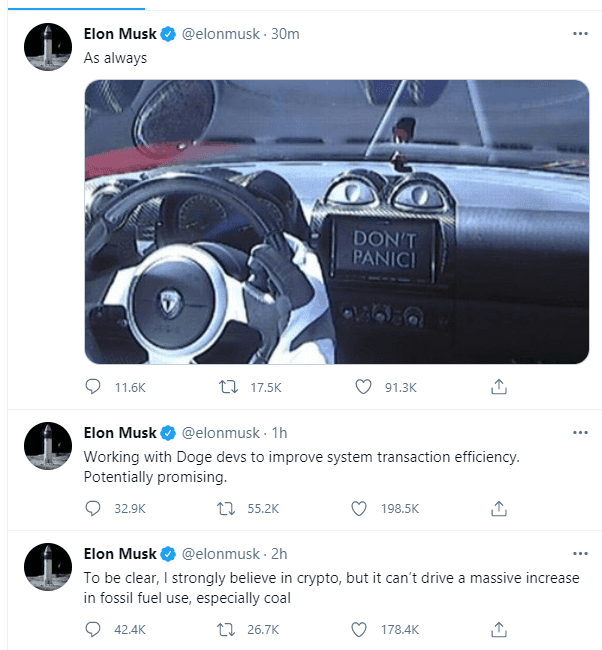The height and width of the screenshot is (650, 602).
Task: Retweet the Doge devs tweet
Action: pyautogui.click(x=226, y=508)
